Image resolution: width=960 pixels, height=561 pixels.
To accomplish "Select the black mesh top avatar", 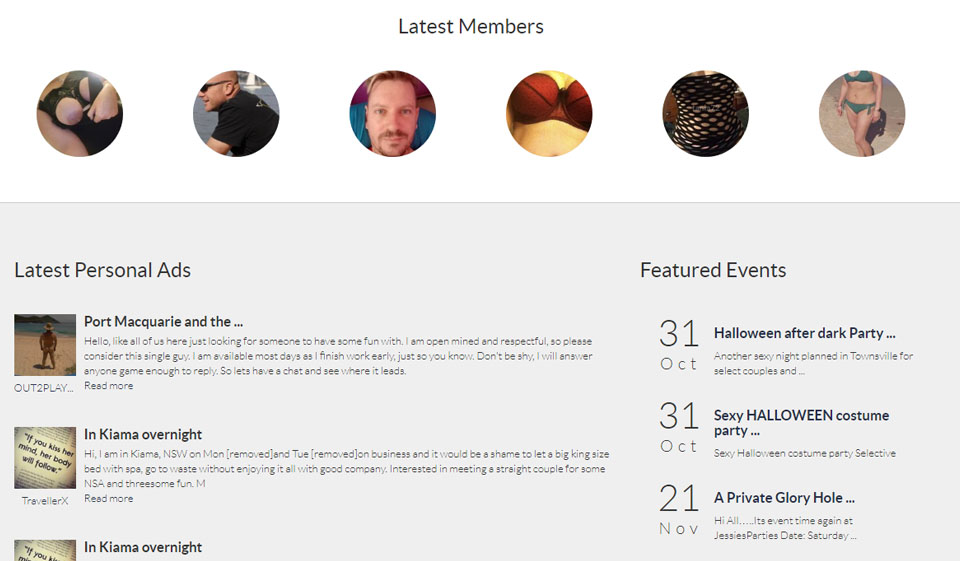I will tap(705, 114).
